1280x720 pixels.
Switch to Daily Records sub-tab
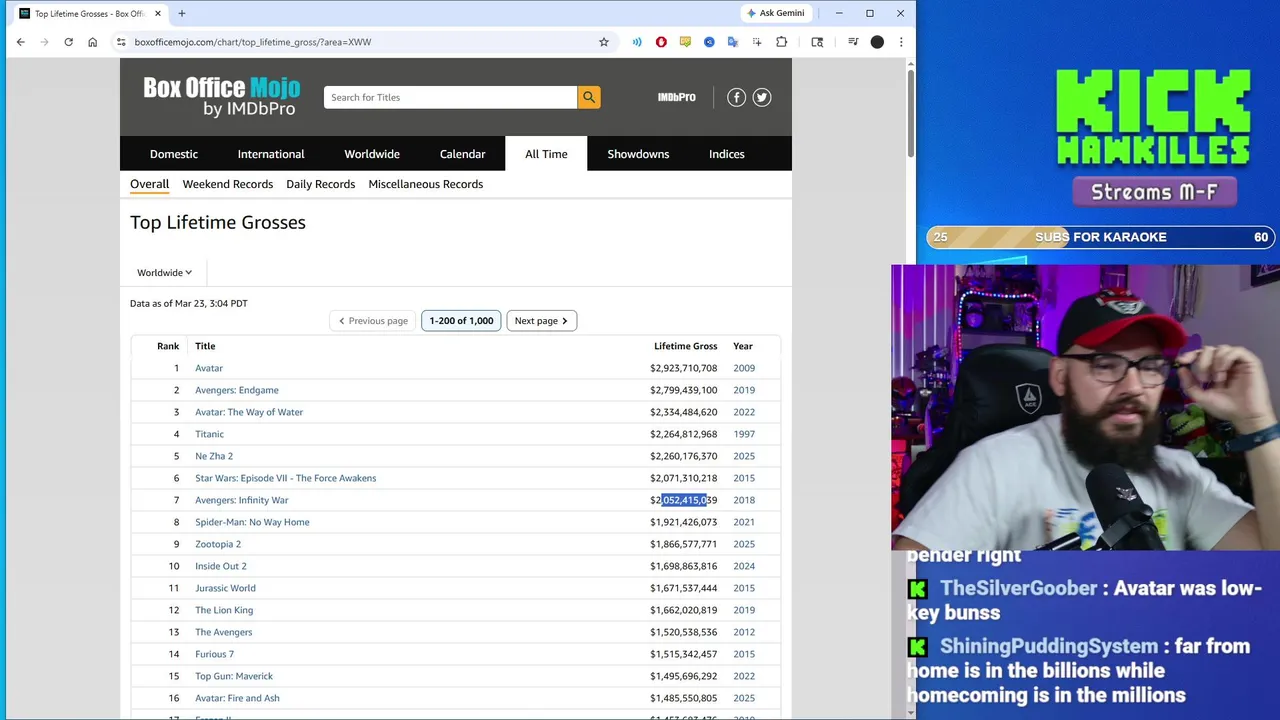point(320,184)
